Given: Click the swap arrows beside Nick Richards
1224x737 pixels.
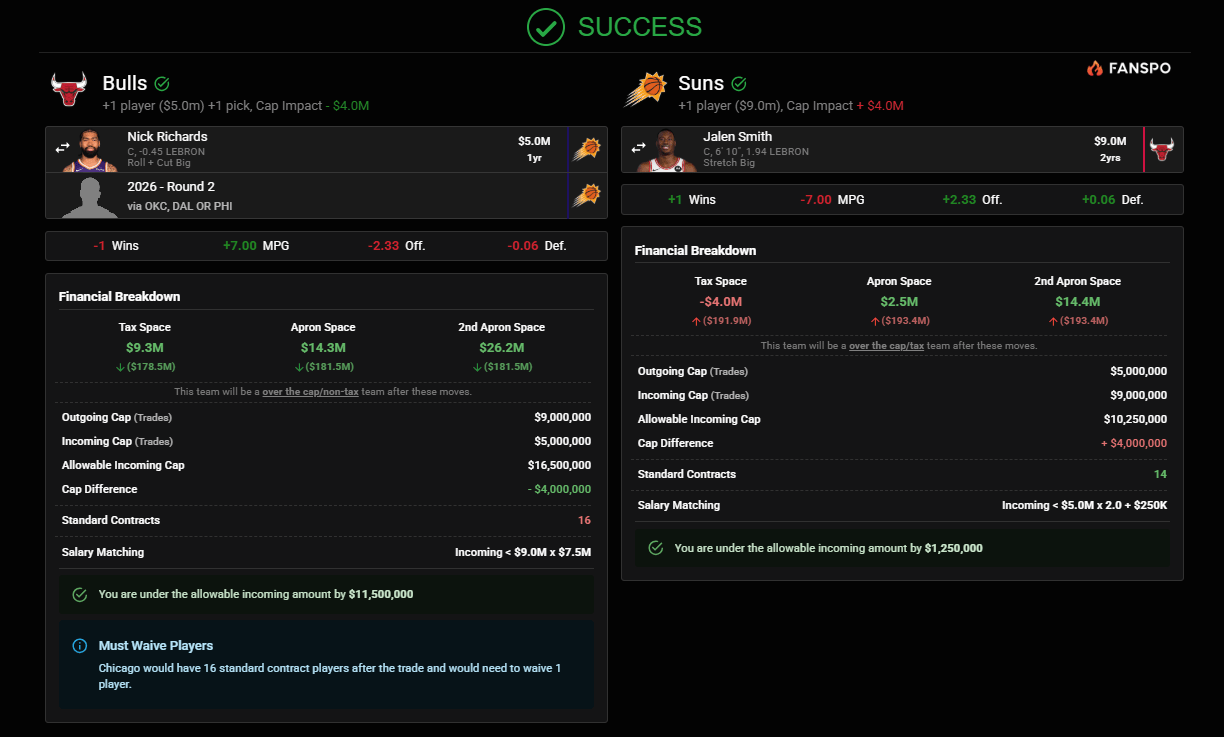Looking at the screenshot, I should (63, 149).
